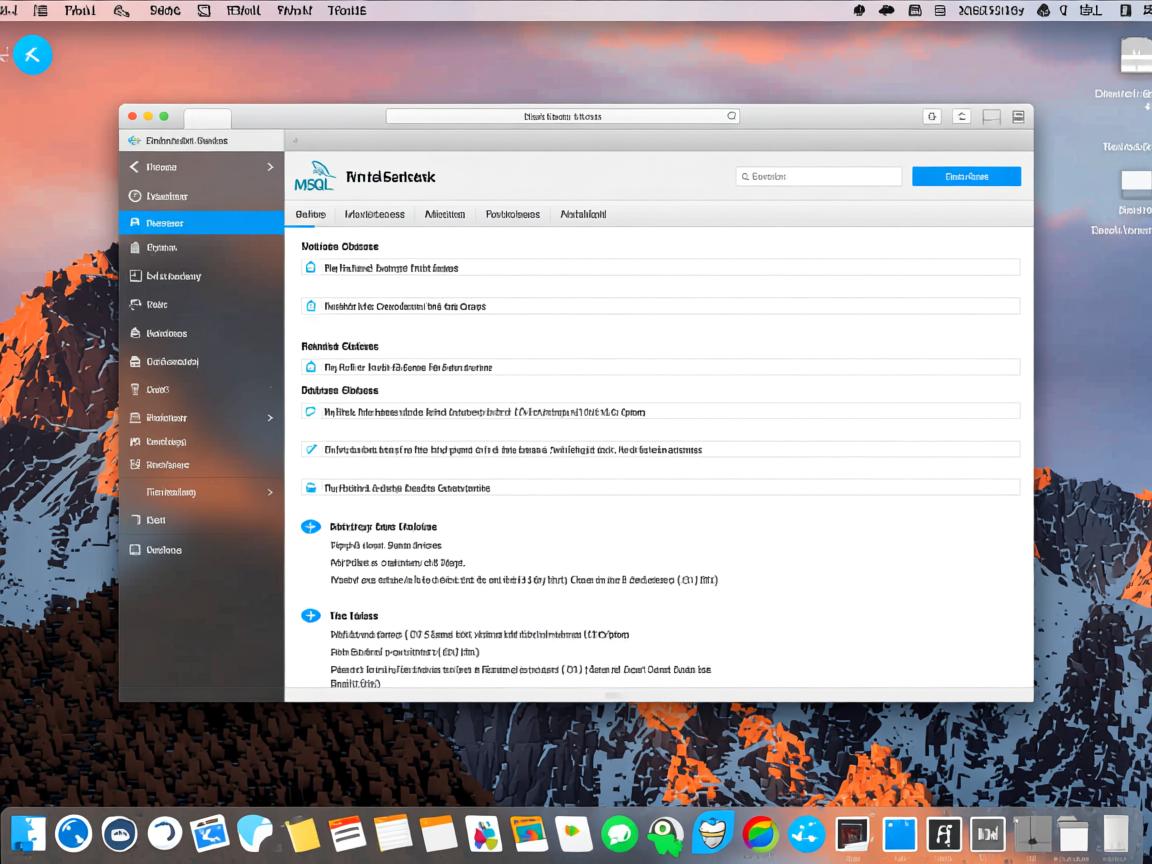Click the round blue icon on the desktop top-left
The image size is (1152, 864).
coord(32,54)
